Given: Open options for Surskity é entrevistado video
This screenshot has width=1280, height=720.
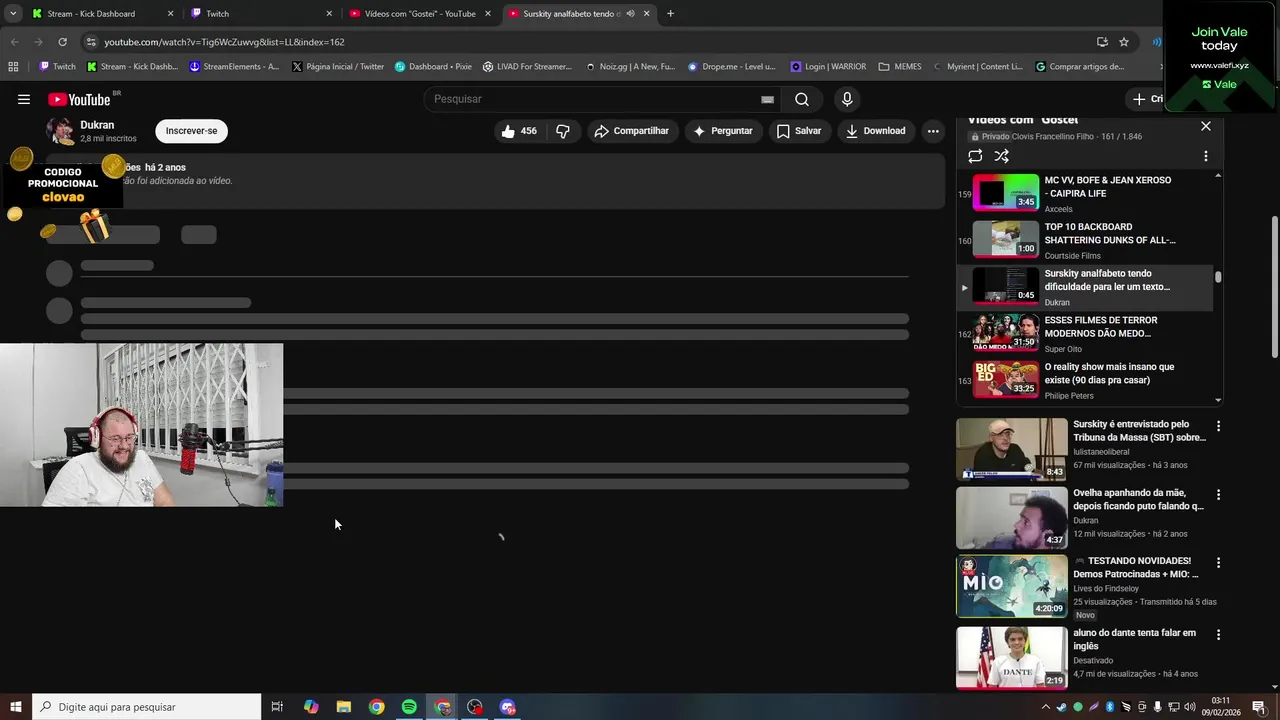Looking at the screenshot, I should click(x=1218, y=426).
